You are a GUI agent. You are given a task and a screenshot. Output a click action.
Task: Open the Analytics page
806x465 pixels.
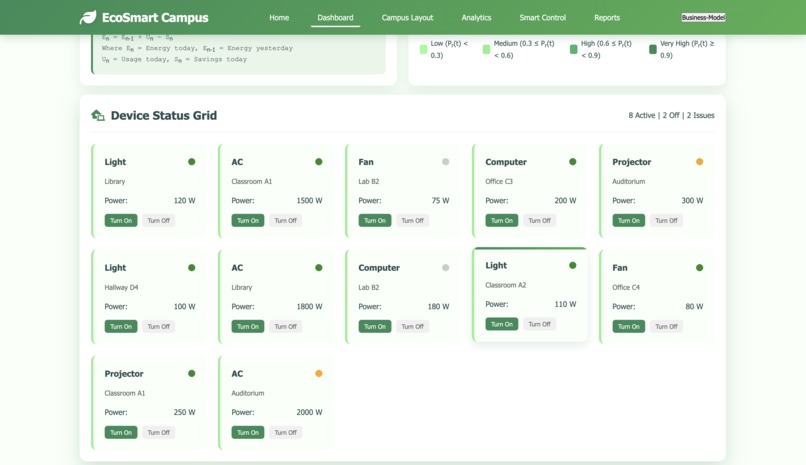coord(476,17)
